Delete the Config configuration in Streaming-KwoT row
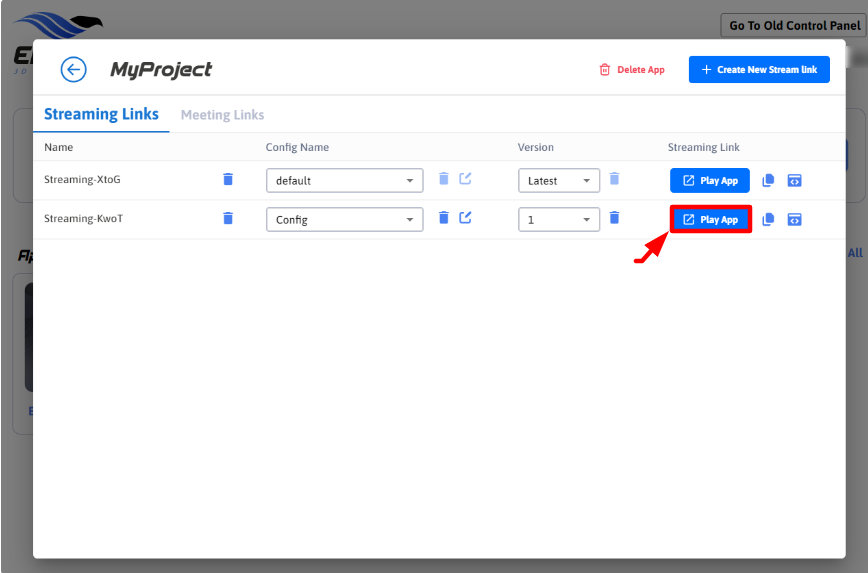This screenshot has height=573, width=868. tap(444, 218)
